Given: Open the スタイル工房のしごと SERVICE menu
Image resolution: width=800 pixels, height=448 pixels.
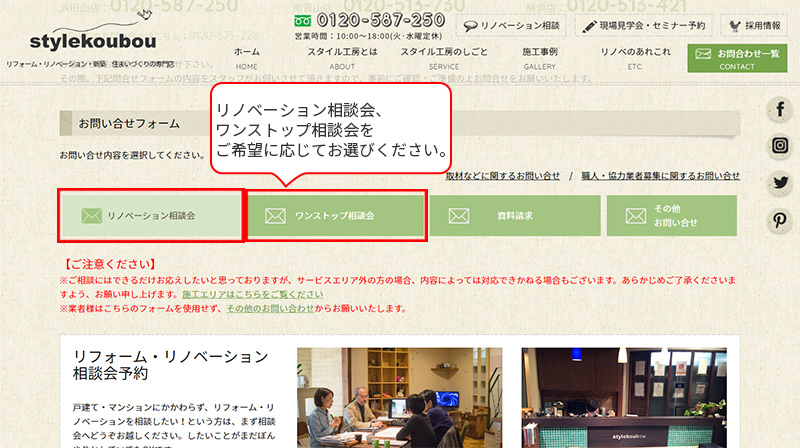Looking at the screenshot, I should pos(444,58).
